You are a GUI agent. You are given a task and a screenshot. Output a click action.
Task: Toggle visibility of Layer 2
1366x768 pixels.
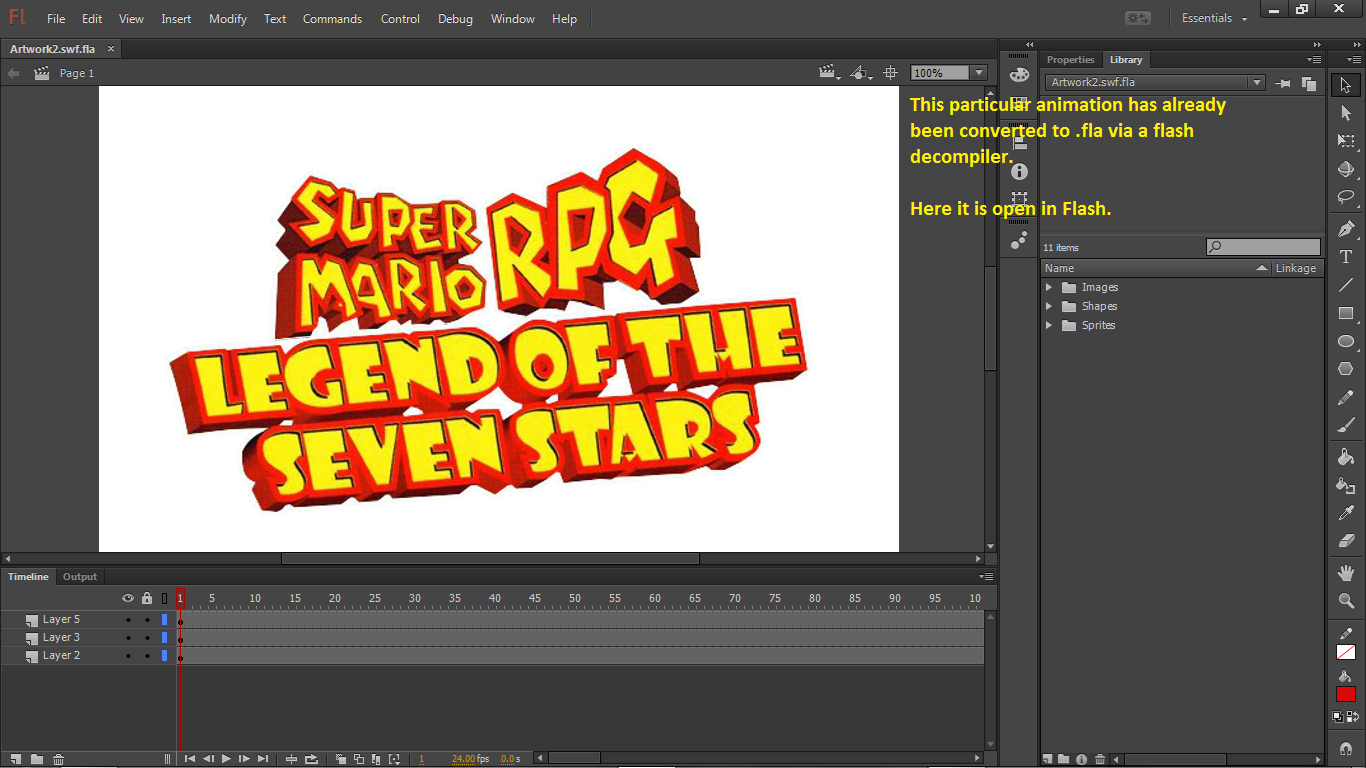click(128, 656)
